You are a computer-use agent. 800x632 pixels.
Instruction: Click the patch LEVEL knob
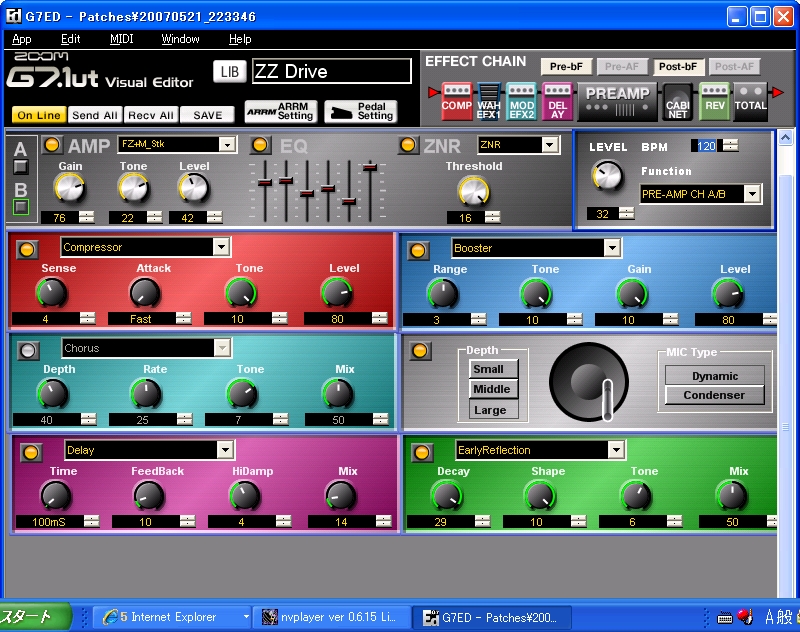pyautogui.click(x=607, y=175)
